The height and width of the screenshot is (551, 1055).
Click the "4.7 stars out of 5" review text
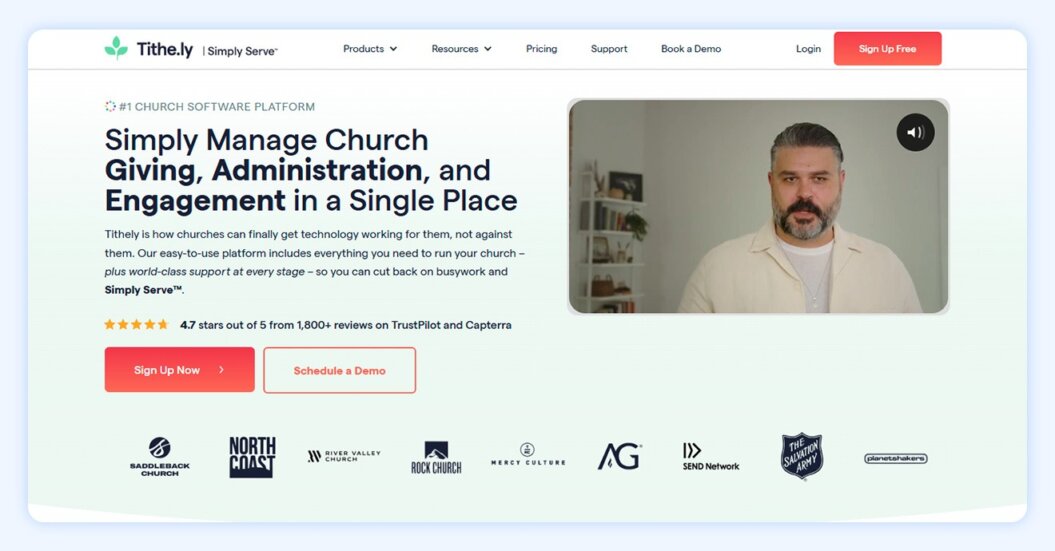coord(346,325)
